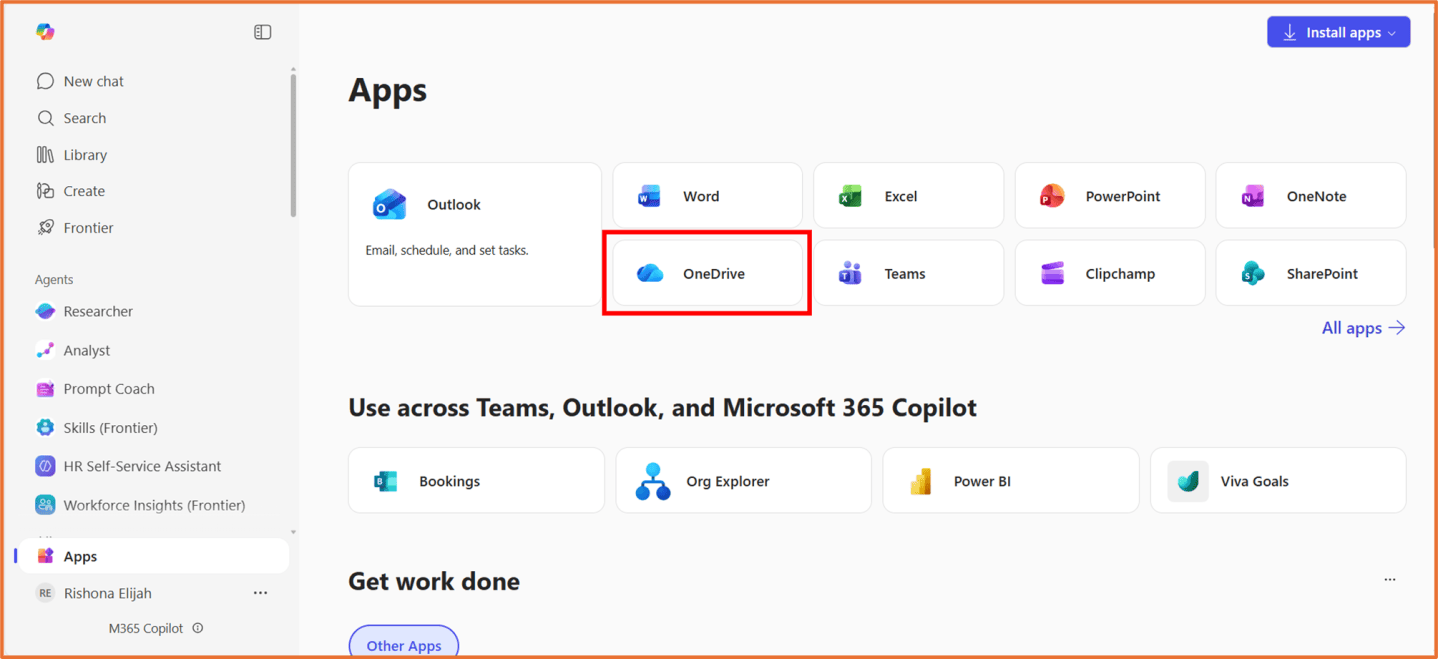This screenshot has width=1438, height=659.
Task: Click the sidebar vertical scrollbar
Action: point(293,145)
